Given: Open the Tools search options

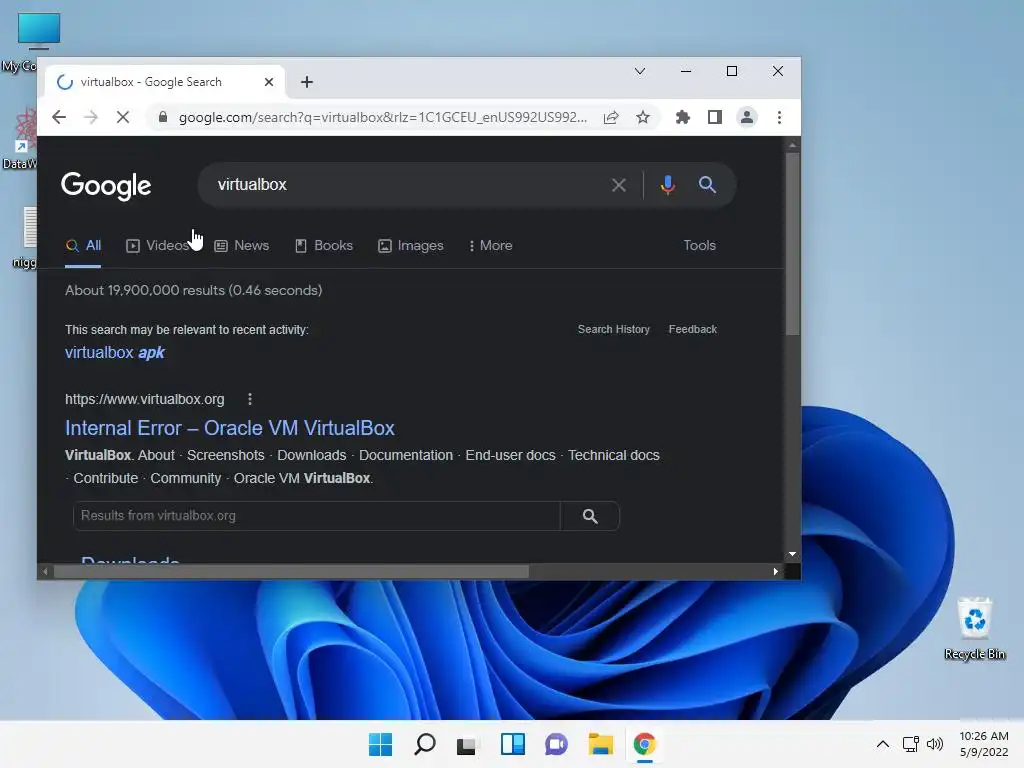Looking at the screenshot, I should tap(699, 246).
